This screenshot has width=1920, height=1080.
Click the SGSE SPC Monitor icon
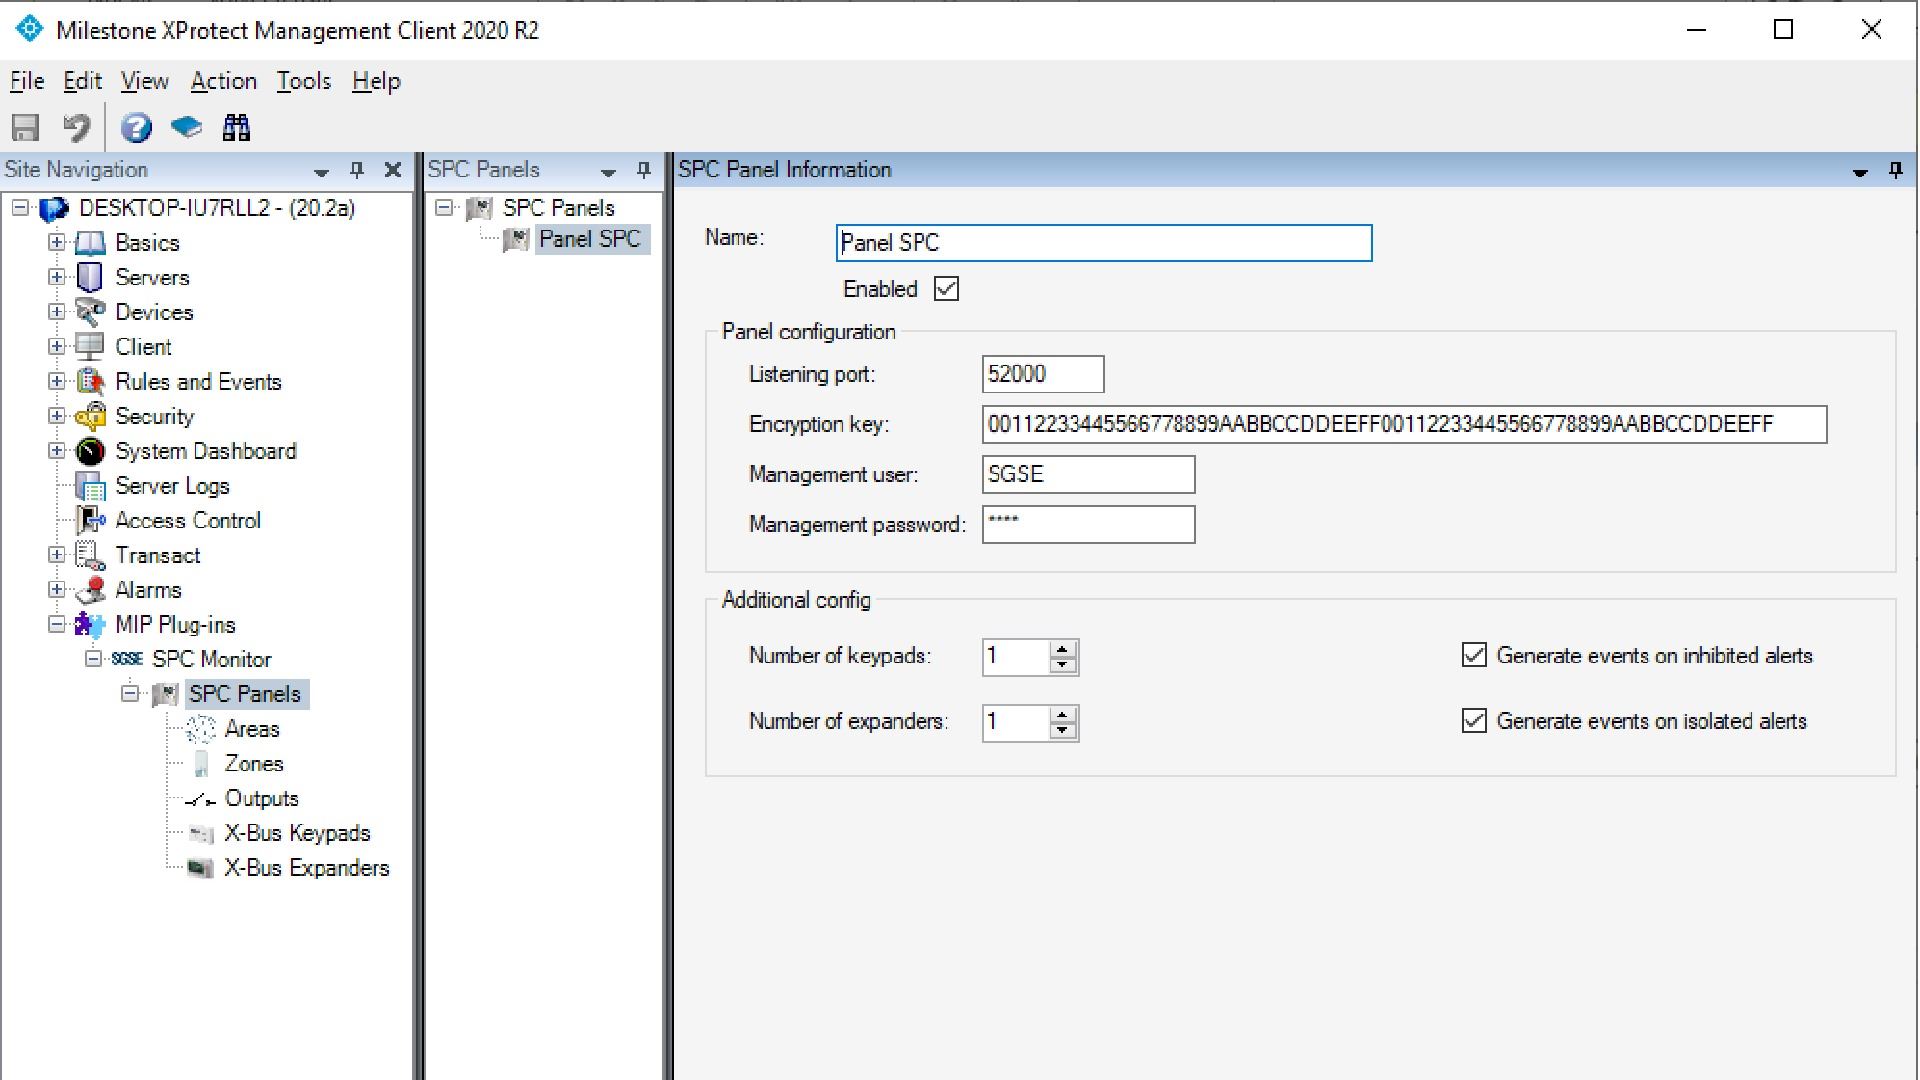(x=127, y=659)
